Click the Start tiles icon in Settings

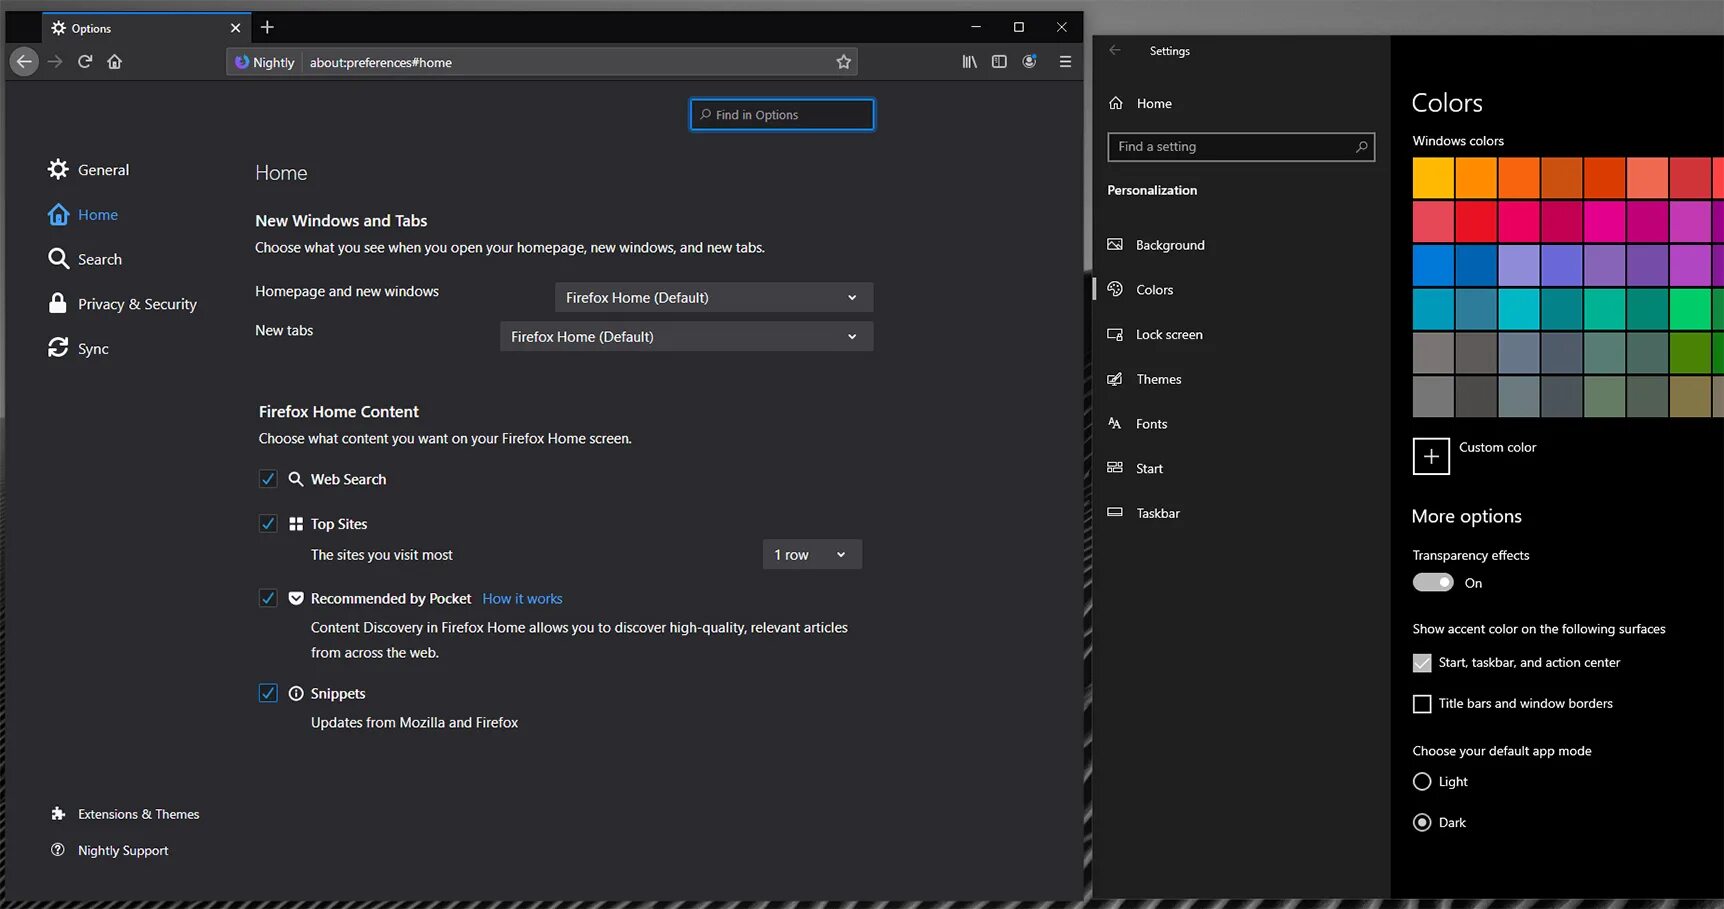[x=1115, y=468]
